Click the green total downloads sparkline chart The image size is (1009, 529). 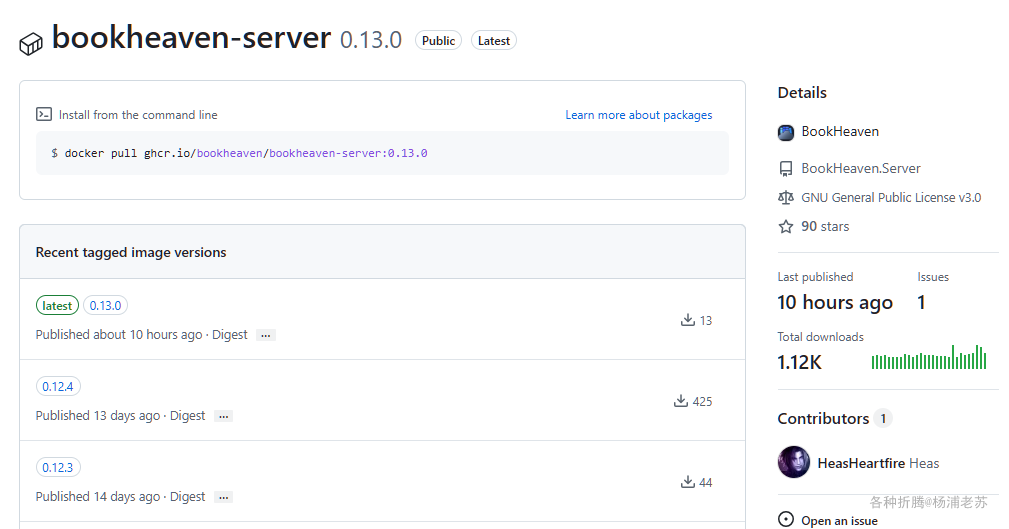929,357
